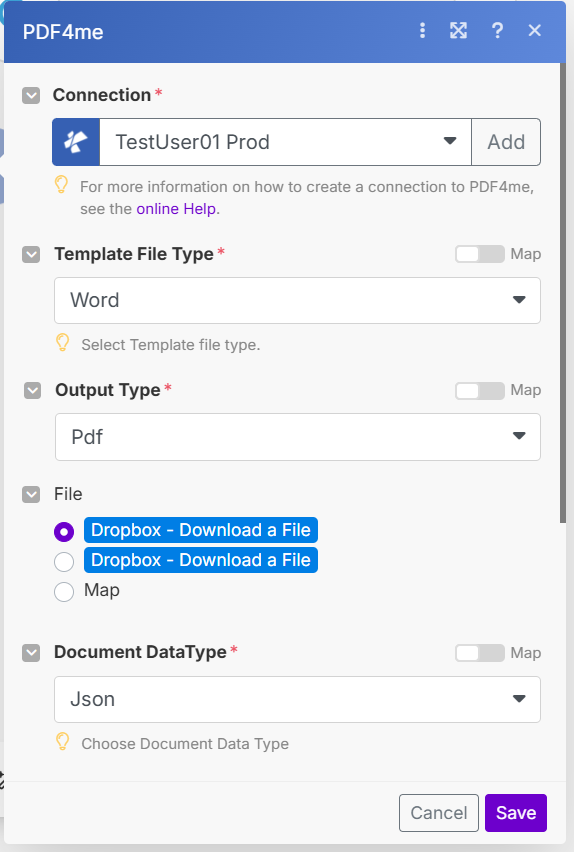Collapse the File section chevron

tap(31, 494)
